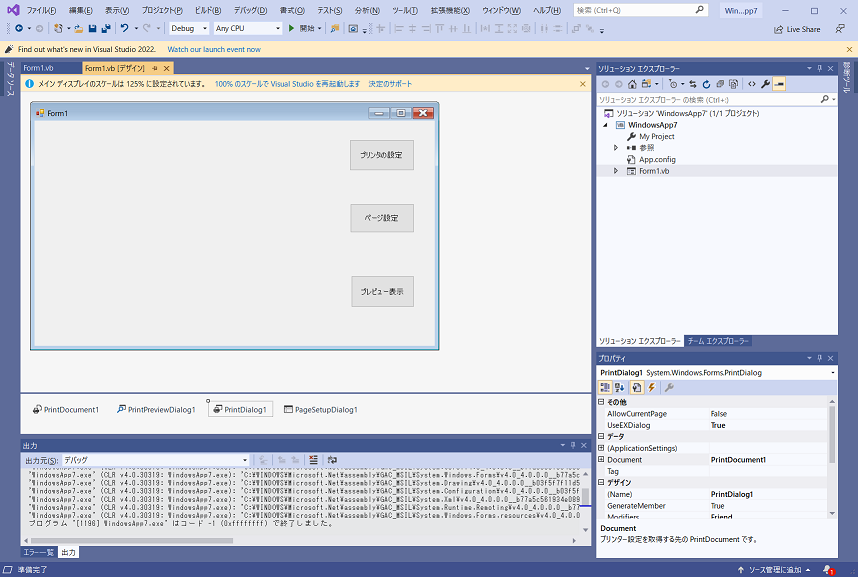Open the ツール(T) menu
The height and width of the screenshot is (577, 858).
click(x=404, y=10)
